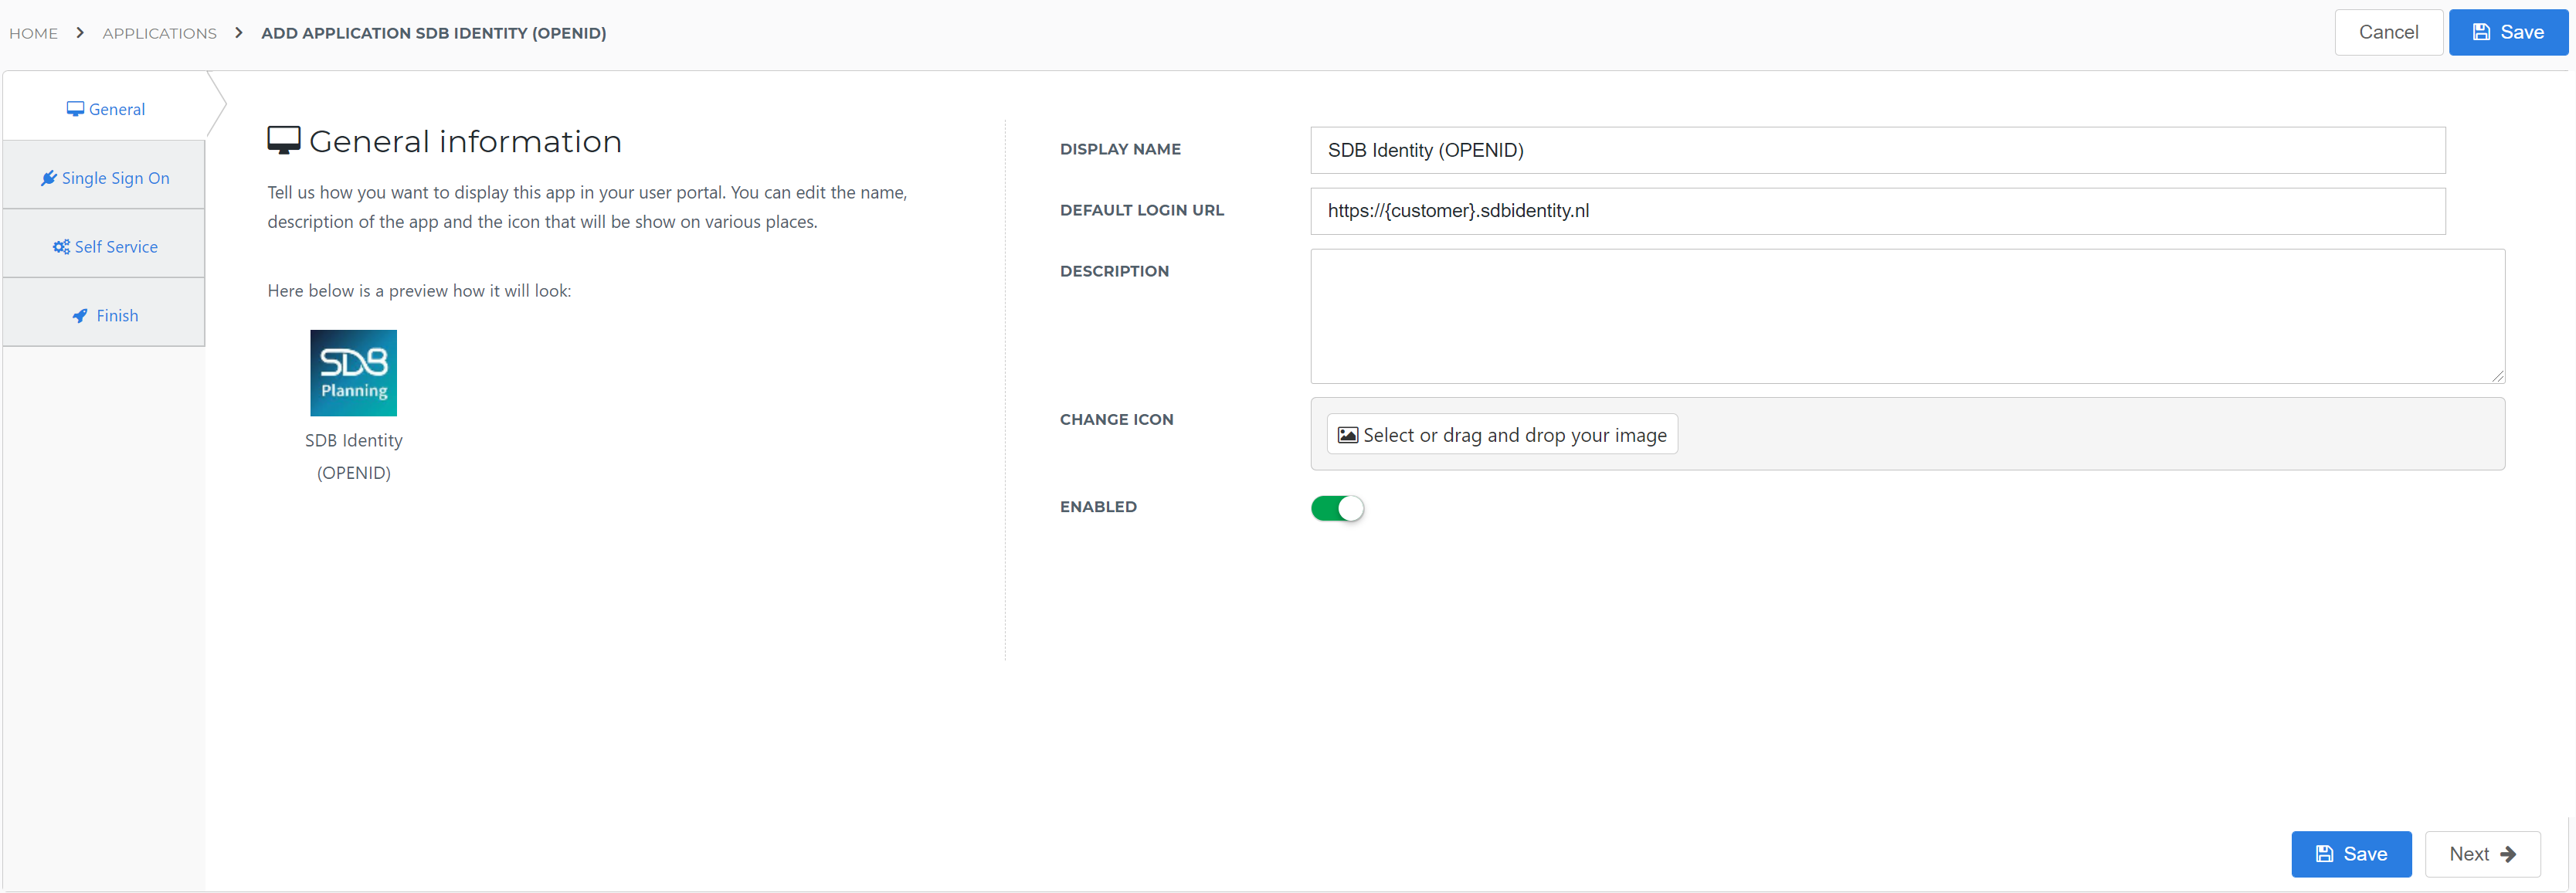
Task: Focus the Default Login URL field
Action: point(1877,211)
